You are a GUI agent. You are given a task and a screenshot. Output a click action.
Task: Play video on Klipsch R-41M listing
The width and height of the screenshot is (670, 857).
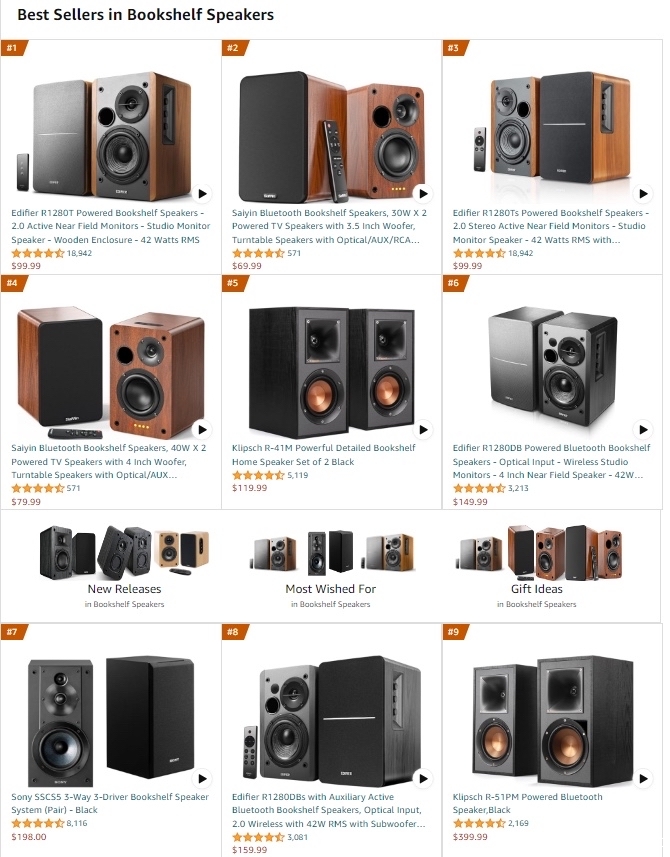[423, 430]
